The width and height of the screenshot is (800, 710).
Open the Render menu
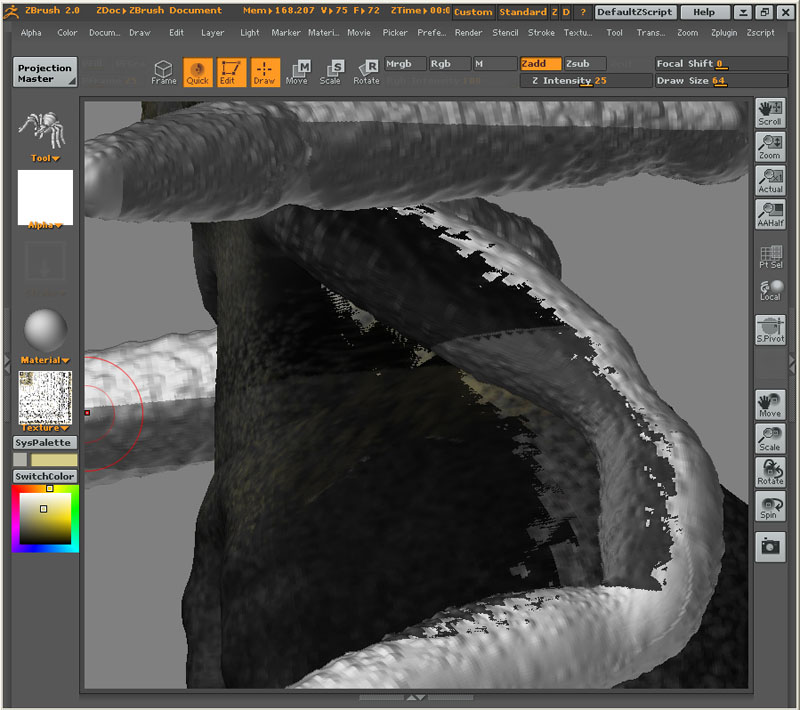click(x=468, y=33)
